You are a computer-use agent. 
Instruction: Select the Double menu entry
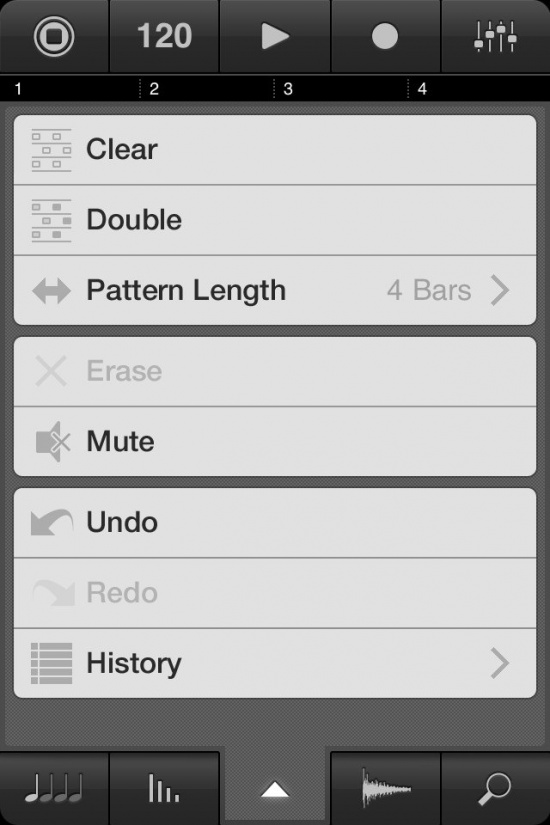275,220
